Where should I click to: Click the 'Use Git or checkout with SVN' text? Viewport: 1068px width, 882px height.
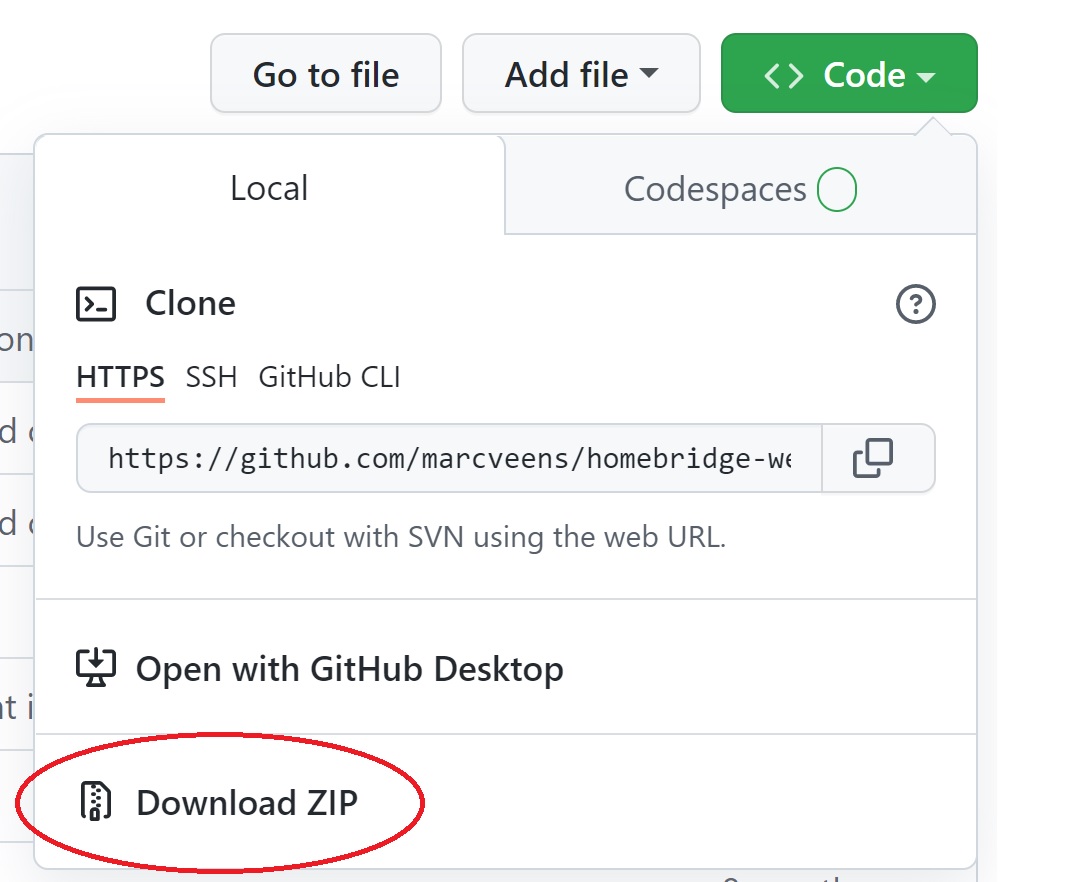pos(401,537)
